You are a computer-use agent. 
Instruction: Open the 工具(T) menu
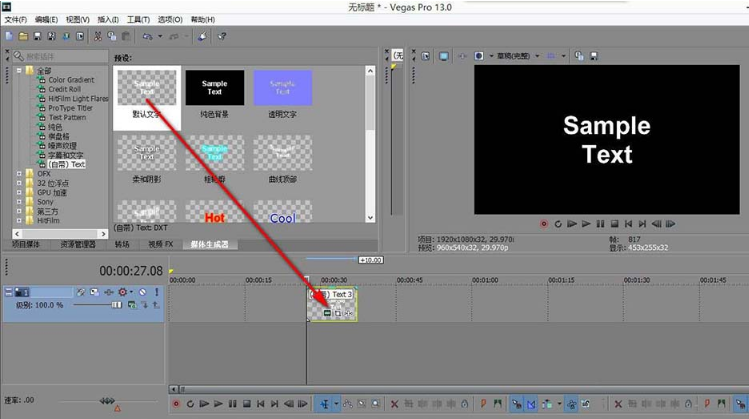(138, 19)
